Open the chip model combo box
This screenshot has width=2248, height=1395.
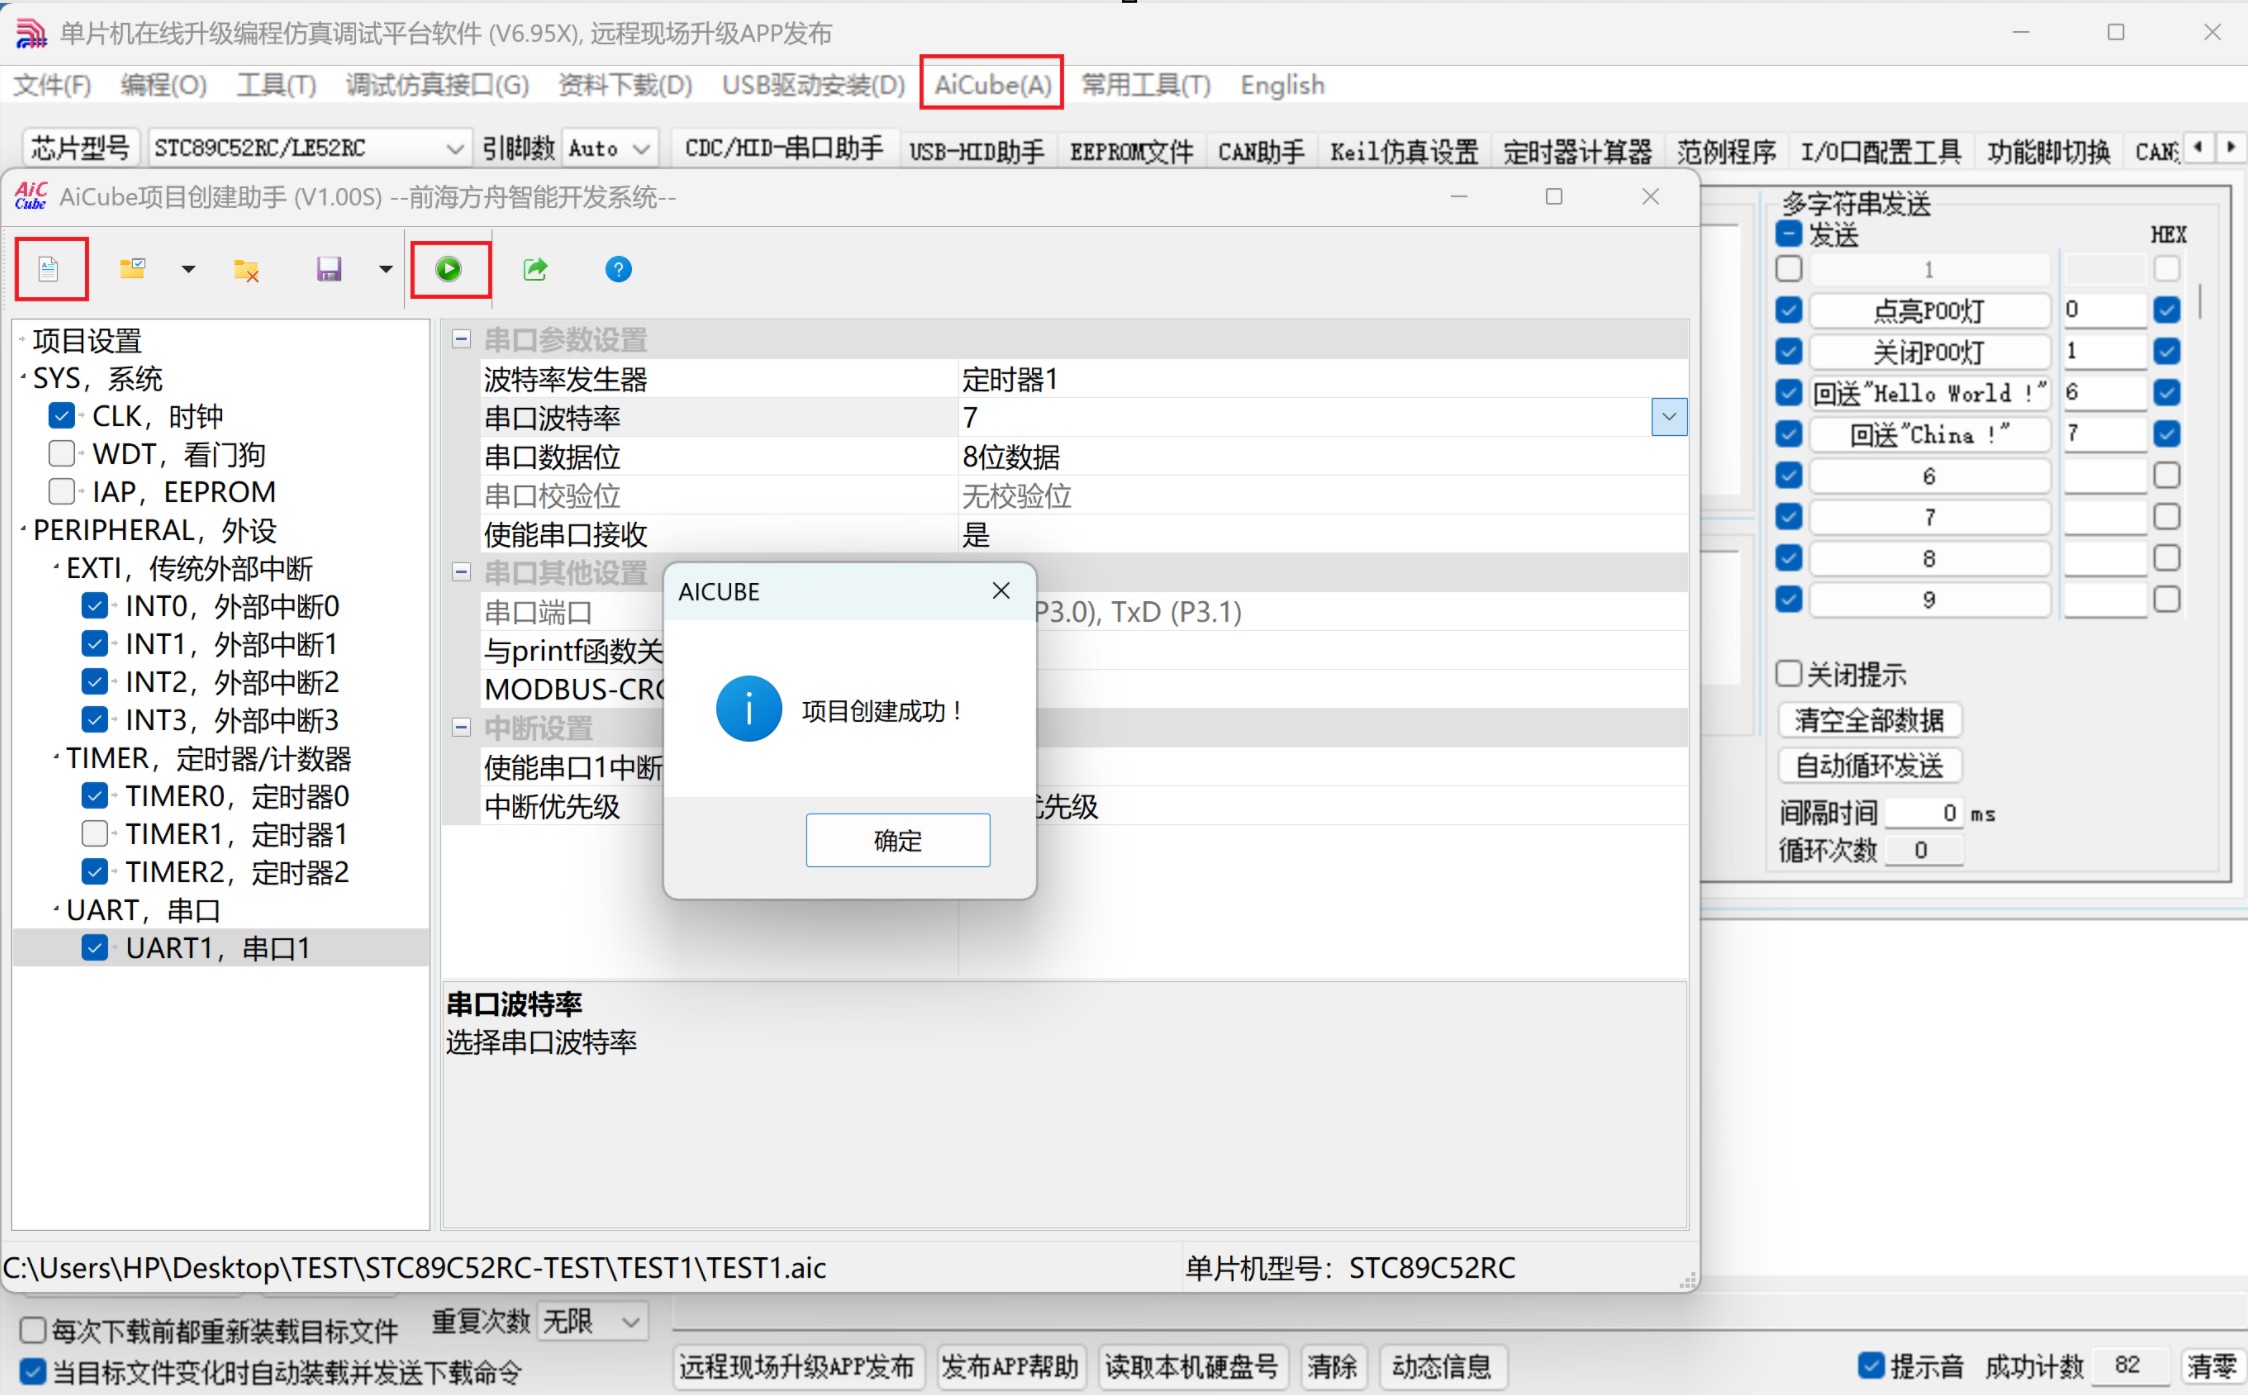(309, 148)
